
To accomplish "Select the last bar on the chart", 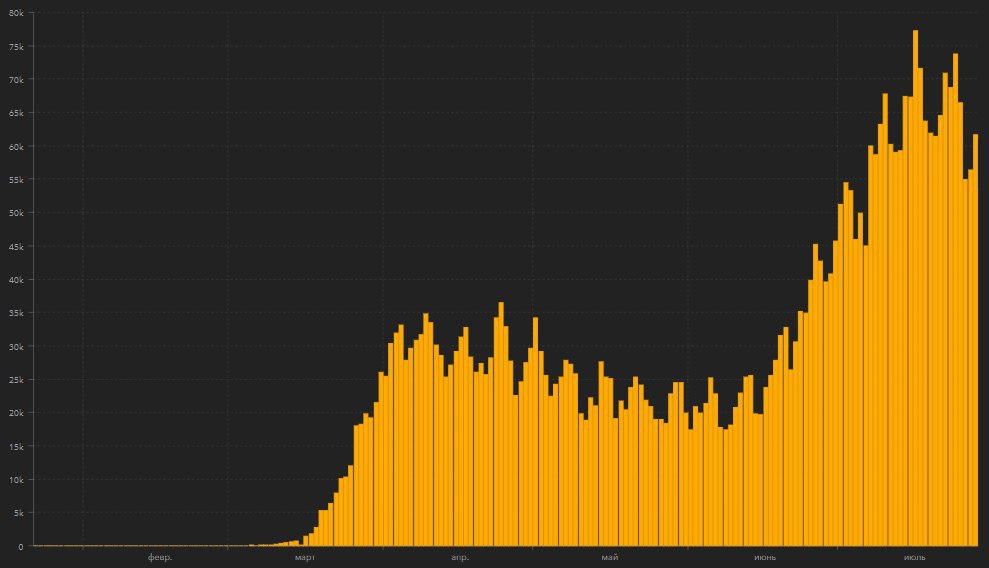I will [976, 340].
